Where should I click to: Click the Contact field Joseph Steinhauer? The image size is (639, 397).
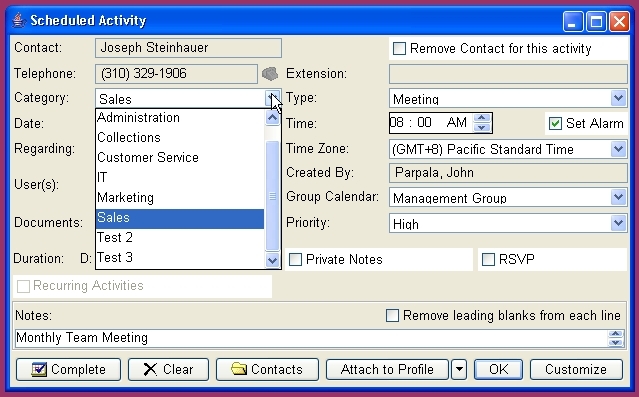[x=188, y=48]
